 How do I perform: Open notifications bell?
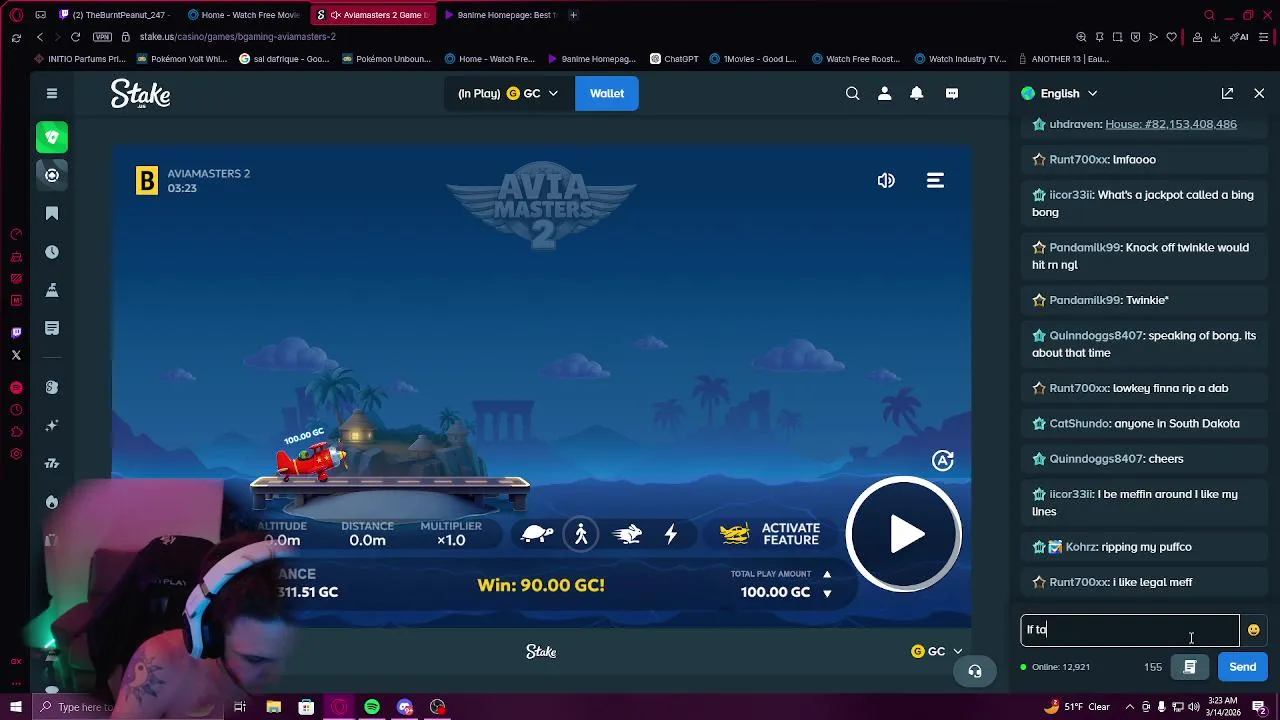pyautogui.click(x=916, y=93)
